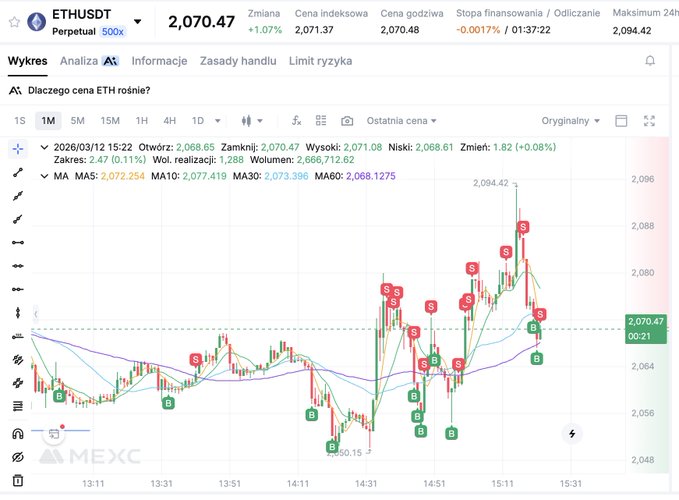Click 'Dlaczego cena ETH rośnie?' link

pos(89,90)
